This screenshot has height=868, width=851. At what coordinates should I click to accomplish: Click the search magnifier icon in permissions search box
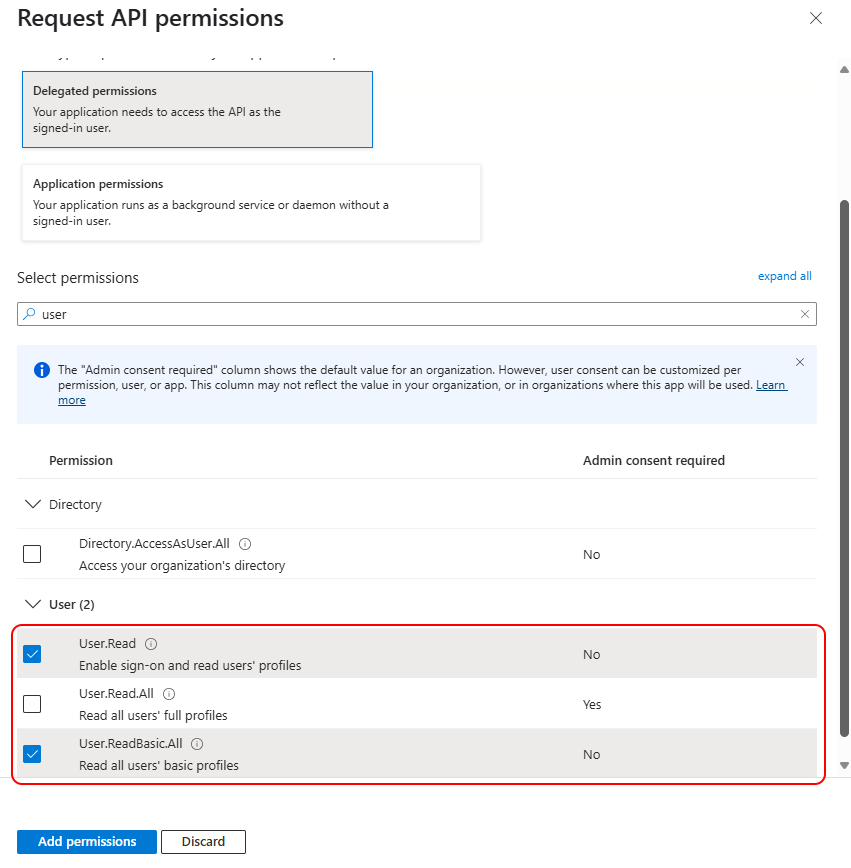tap(30, 313)
